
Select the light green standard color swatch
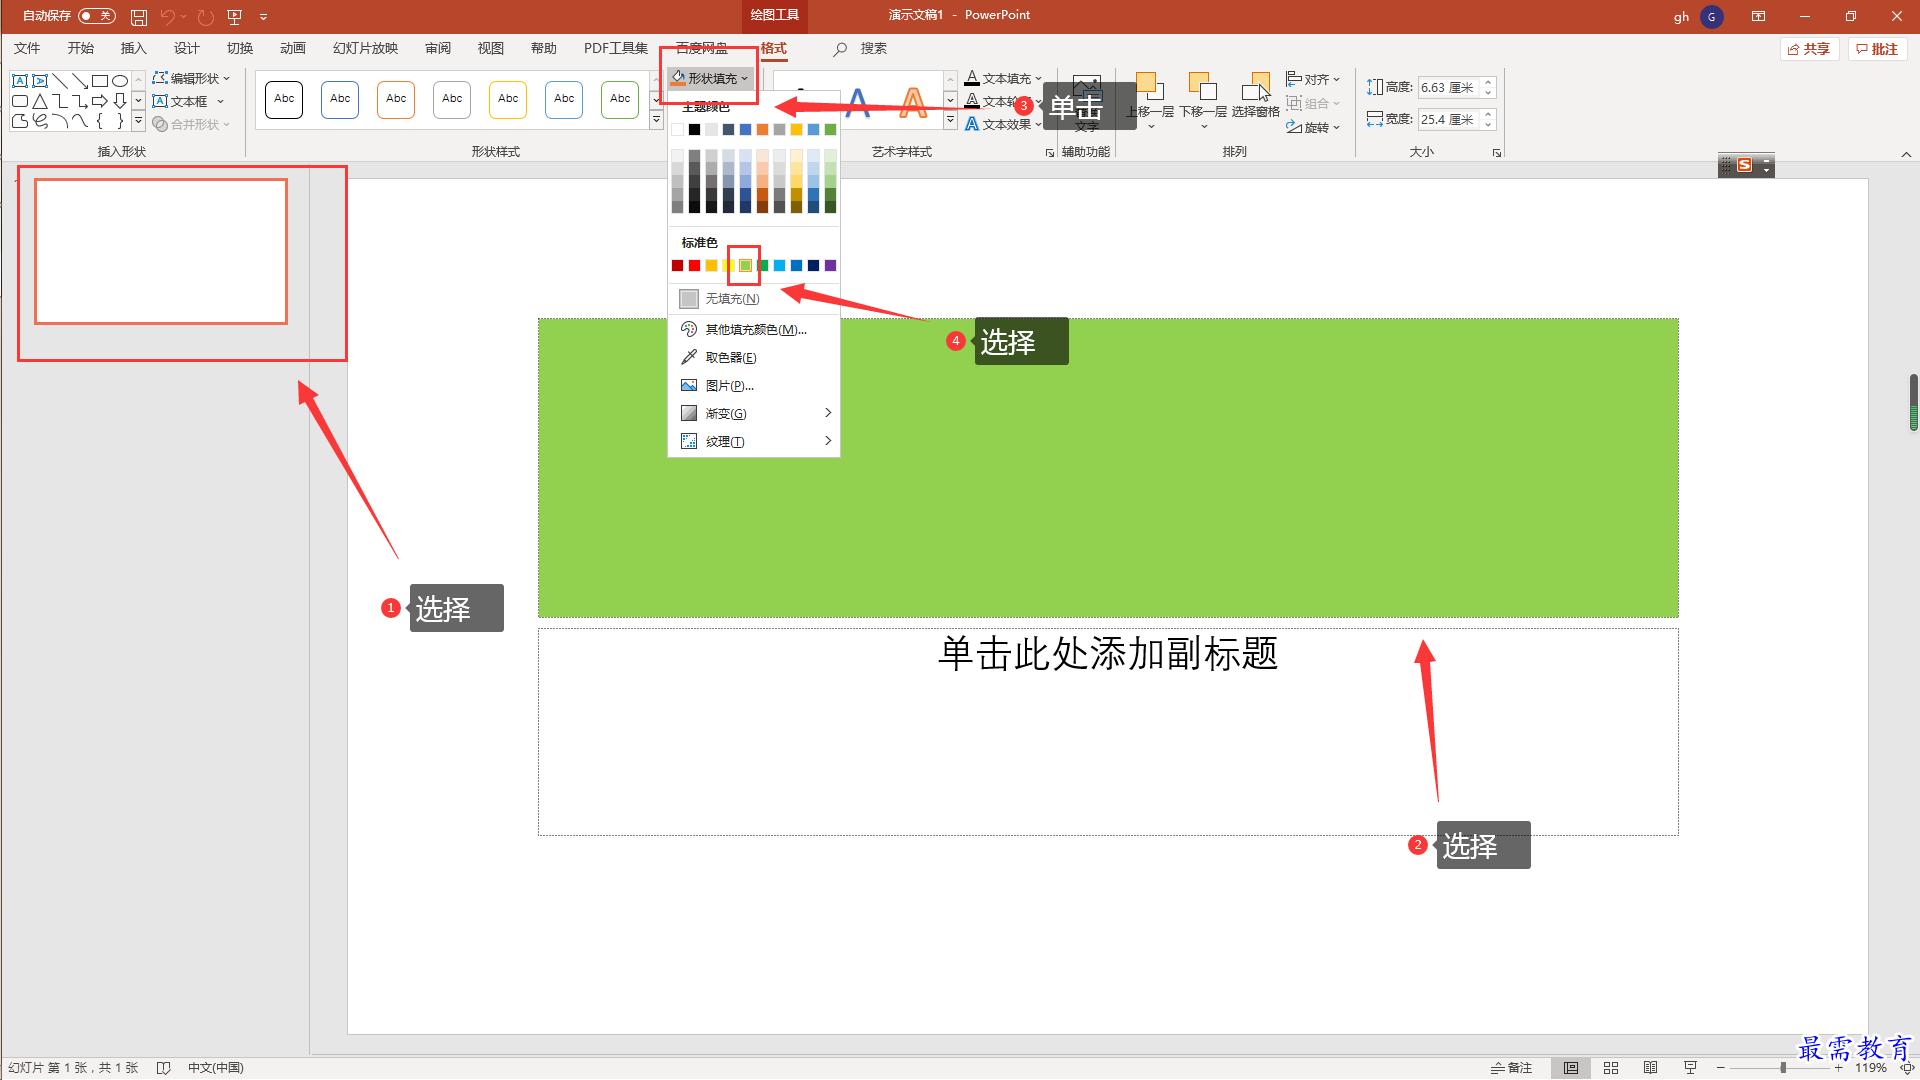pos(745,265)
